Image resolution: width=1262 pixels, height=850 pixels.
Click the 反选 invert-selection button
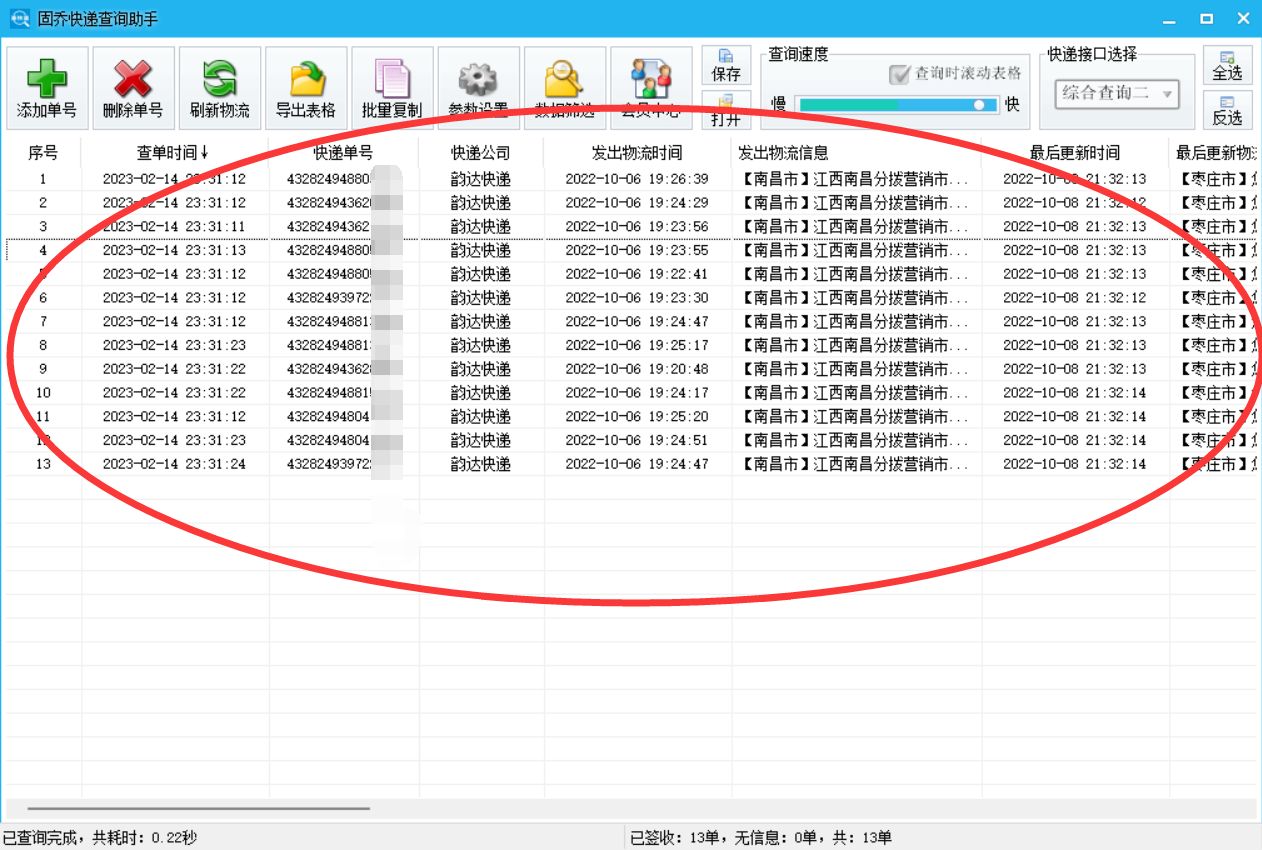tap(1227, 110)
